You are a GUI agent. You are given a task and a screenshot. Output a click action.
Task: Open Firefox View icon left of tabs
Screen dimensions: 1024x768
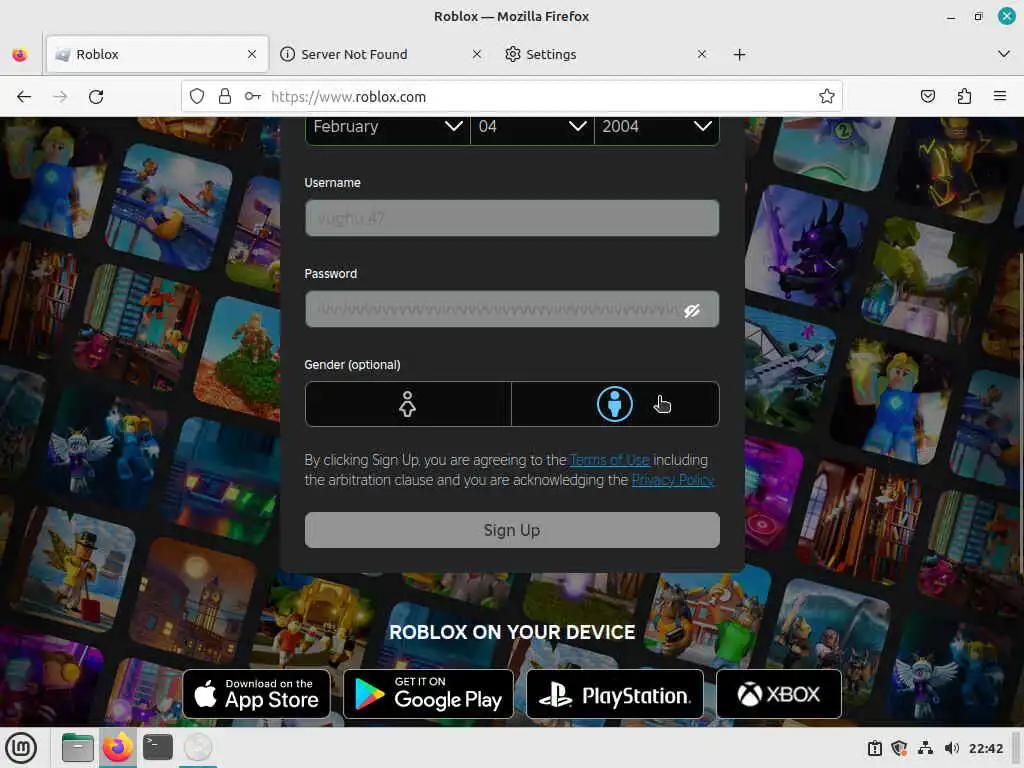tap(20, 54)
